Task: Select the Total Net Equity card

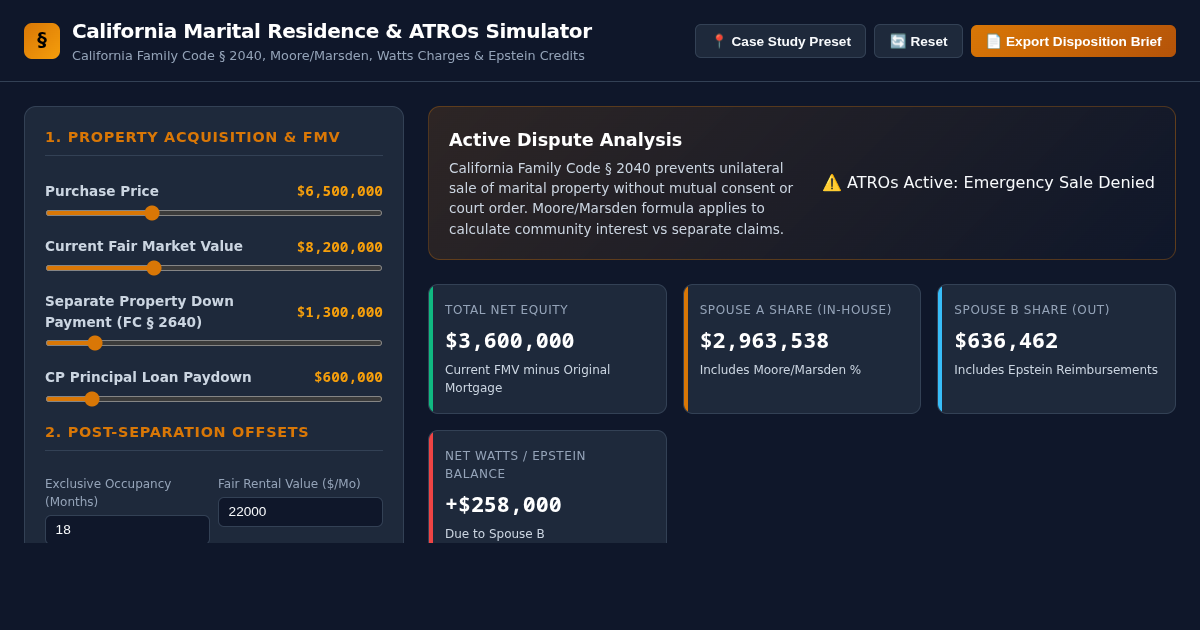Action: 547,349
